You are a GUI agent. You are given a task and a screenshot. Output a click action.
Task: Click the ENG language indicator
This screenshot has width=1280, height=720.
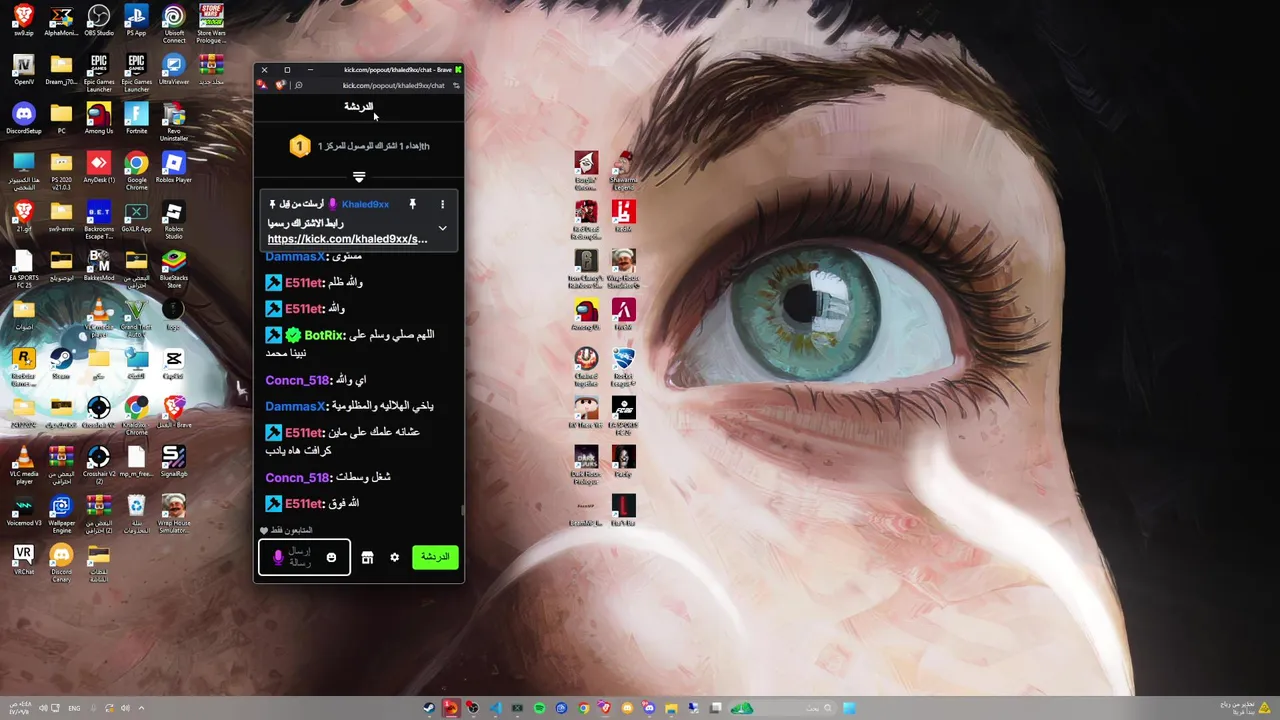pyautogui.click(x=74, y=708)
